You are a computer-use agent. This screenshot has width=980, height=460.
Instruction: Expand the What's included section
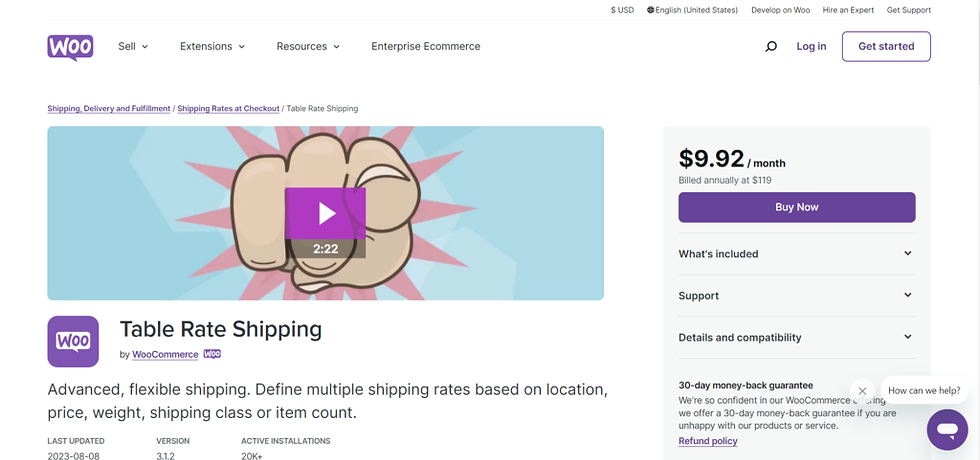pyautogui.click(x=796, y=254)
